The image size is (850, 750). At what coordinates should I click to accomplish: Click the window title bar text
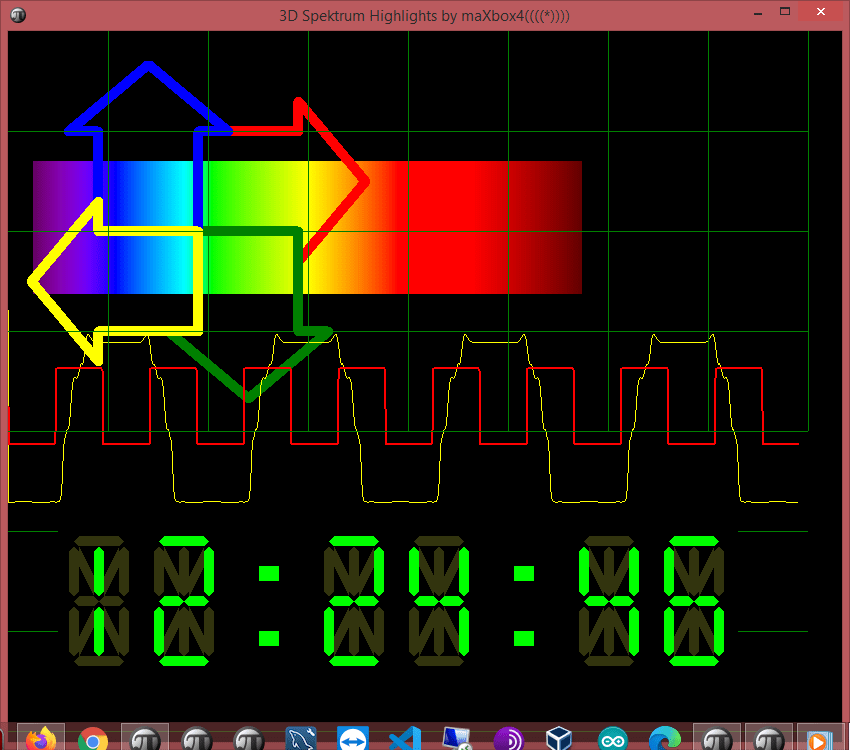425,15
